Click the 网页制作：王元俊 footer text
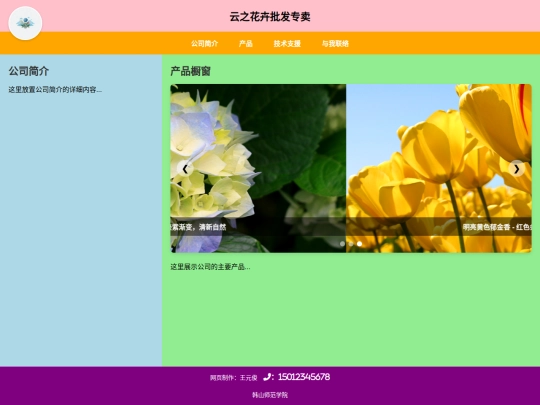The height and width of the screenshot is (405, 540). click(x=233, y=378)
